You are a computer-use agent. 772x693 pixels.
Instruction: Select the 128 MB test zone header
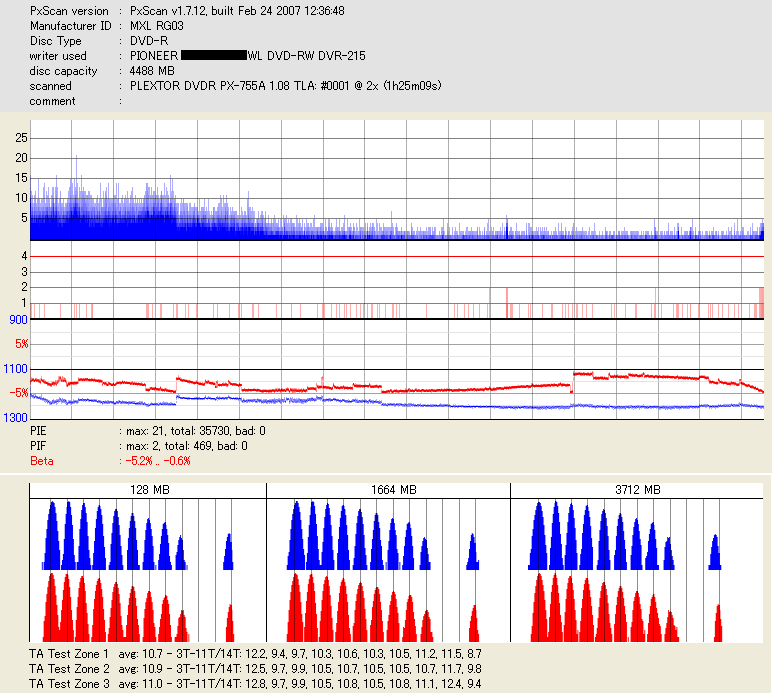(148, 490)
